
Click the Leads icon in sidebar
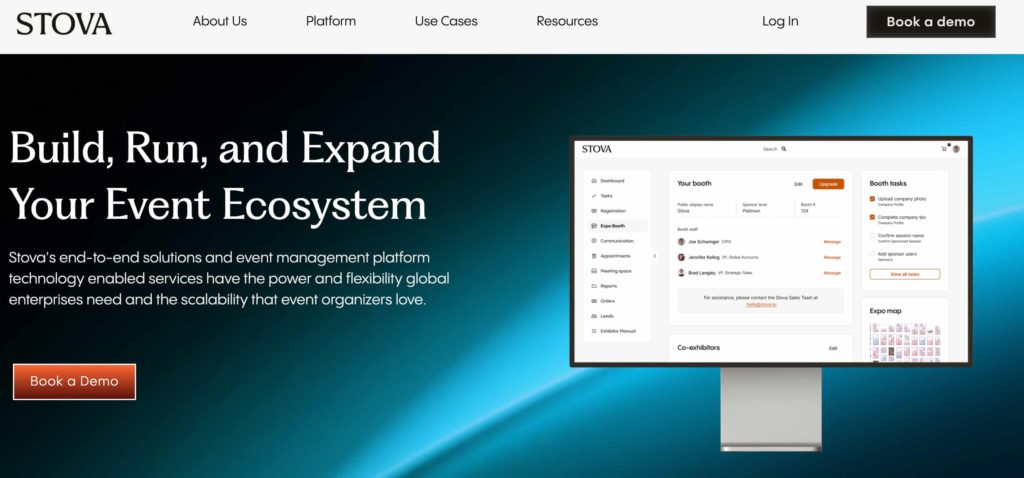[594, 316]
